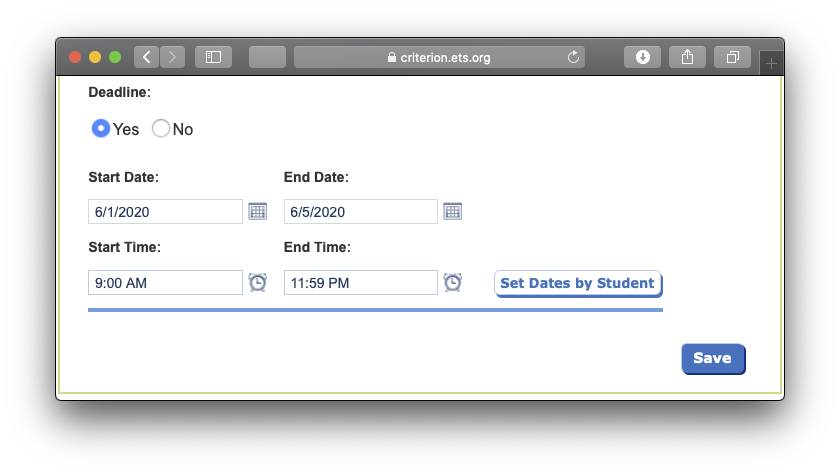Select the Yes deadline option
This screenshot has height=474, width=840.
[x=101, y=129]
